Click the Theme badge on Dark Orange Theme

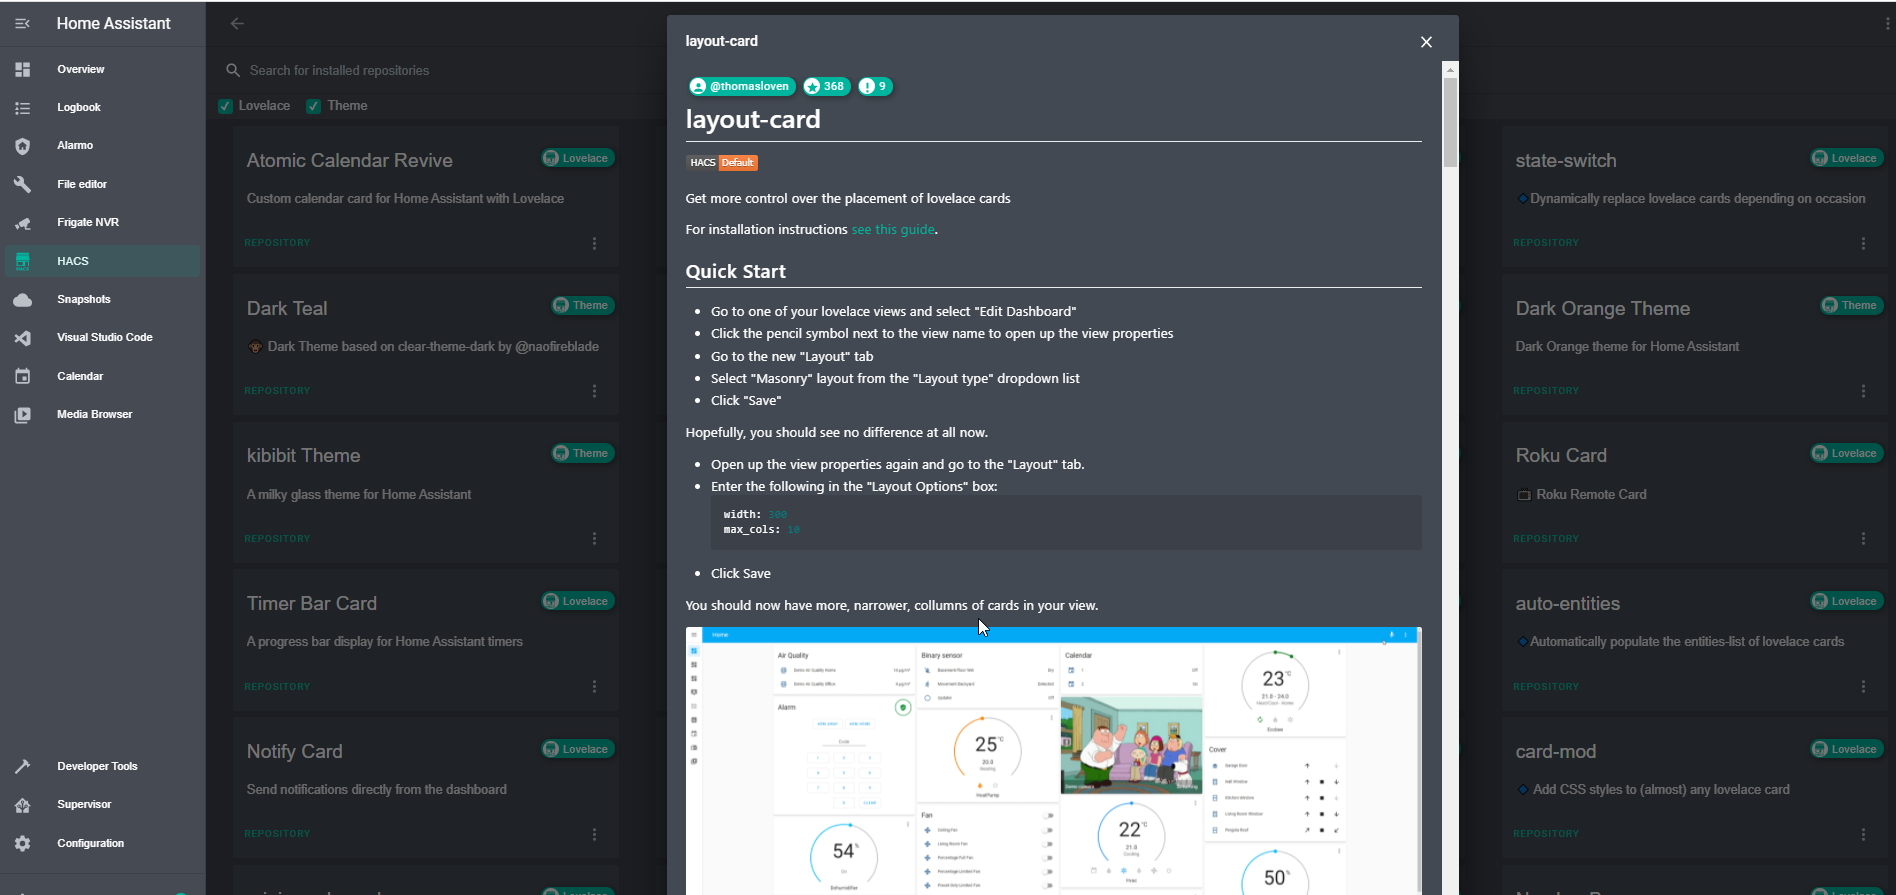point(1851,305)
